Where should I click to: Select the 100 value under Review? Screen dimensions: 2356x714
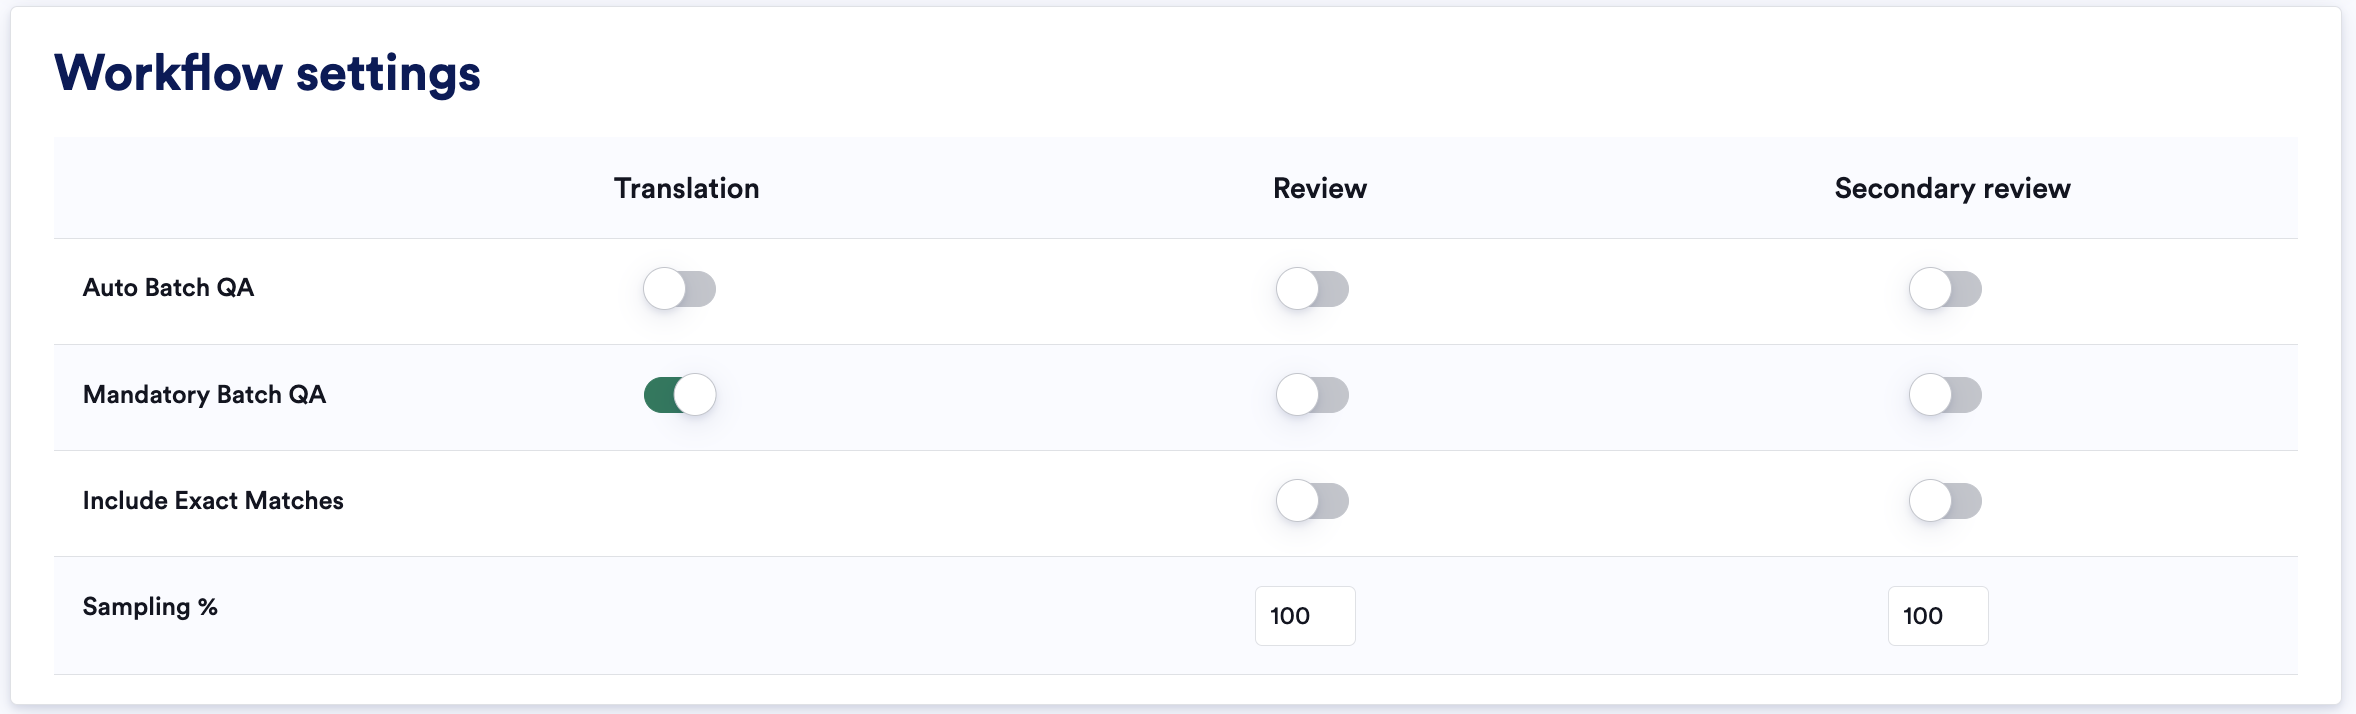pos(1290,616)
